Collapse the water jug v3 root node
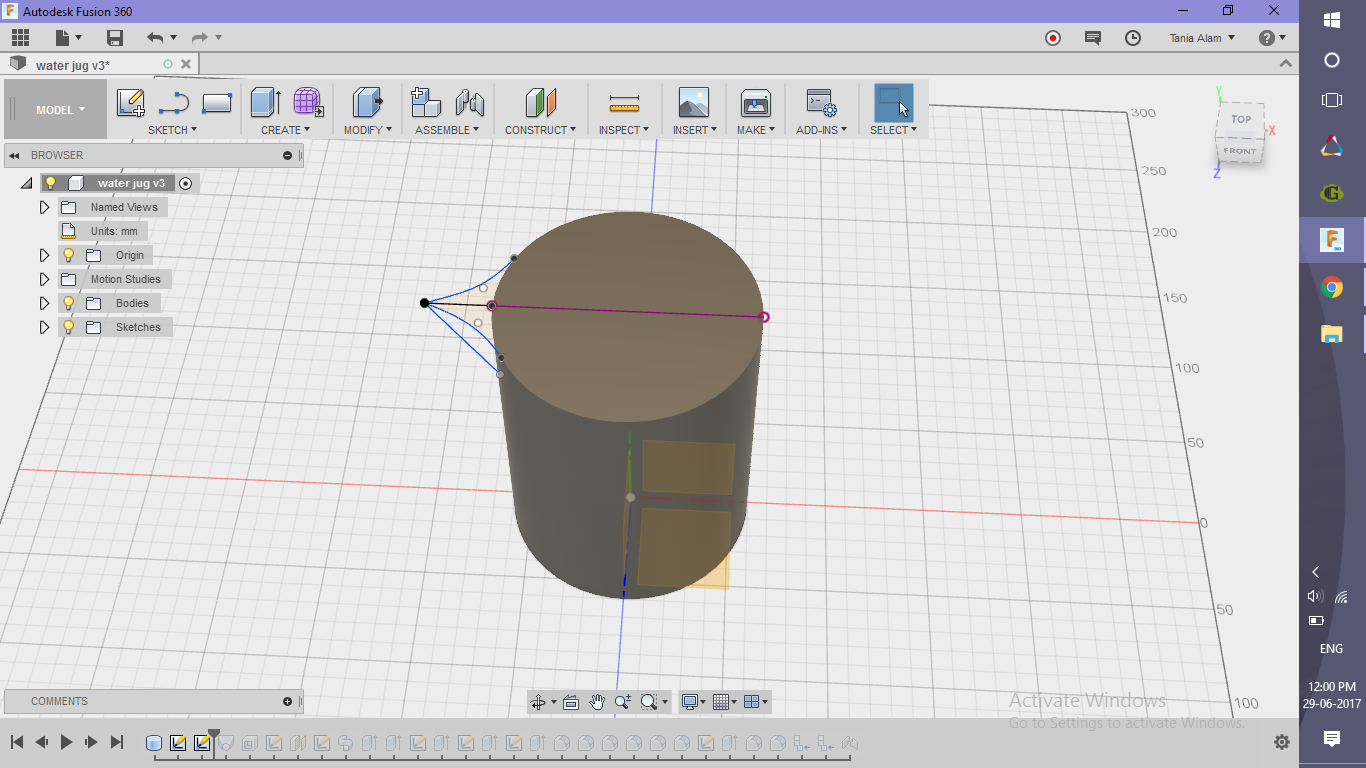Viewport: 1366px width, 768px height. tap(26, 184)
